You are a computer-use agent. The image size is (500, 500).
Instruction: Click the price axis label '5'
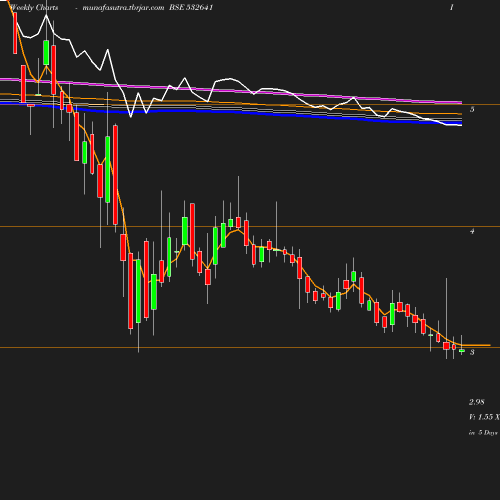point(472,109)
